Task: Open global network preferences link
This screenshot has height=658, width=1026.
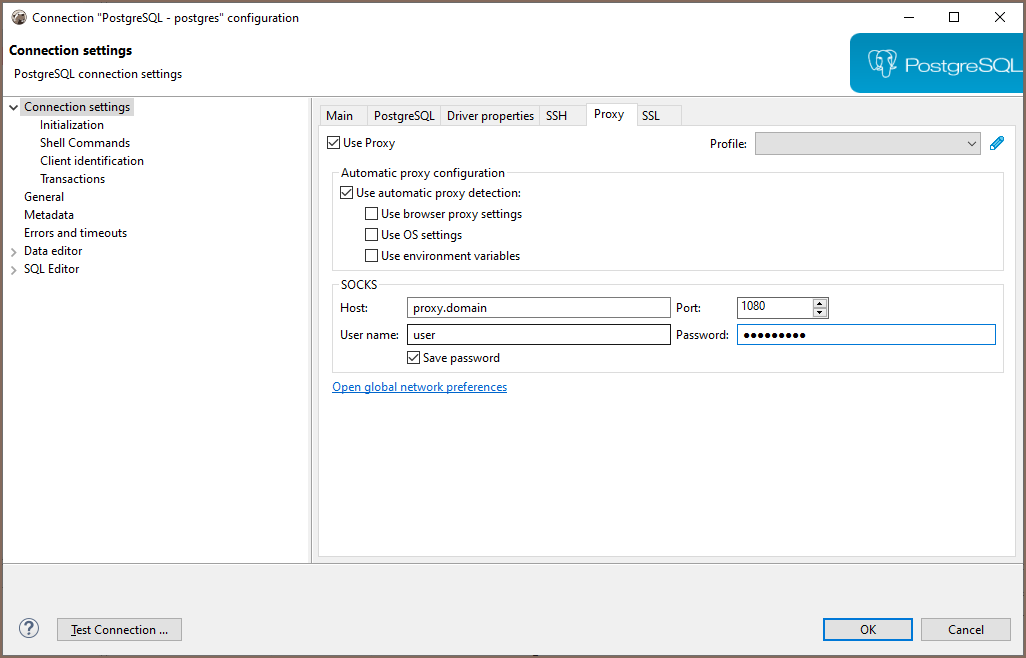Action: pyautogui.click(x=419, y=387)
